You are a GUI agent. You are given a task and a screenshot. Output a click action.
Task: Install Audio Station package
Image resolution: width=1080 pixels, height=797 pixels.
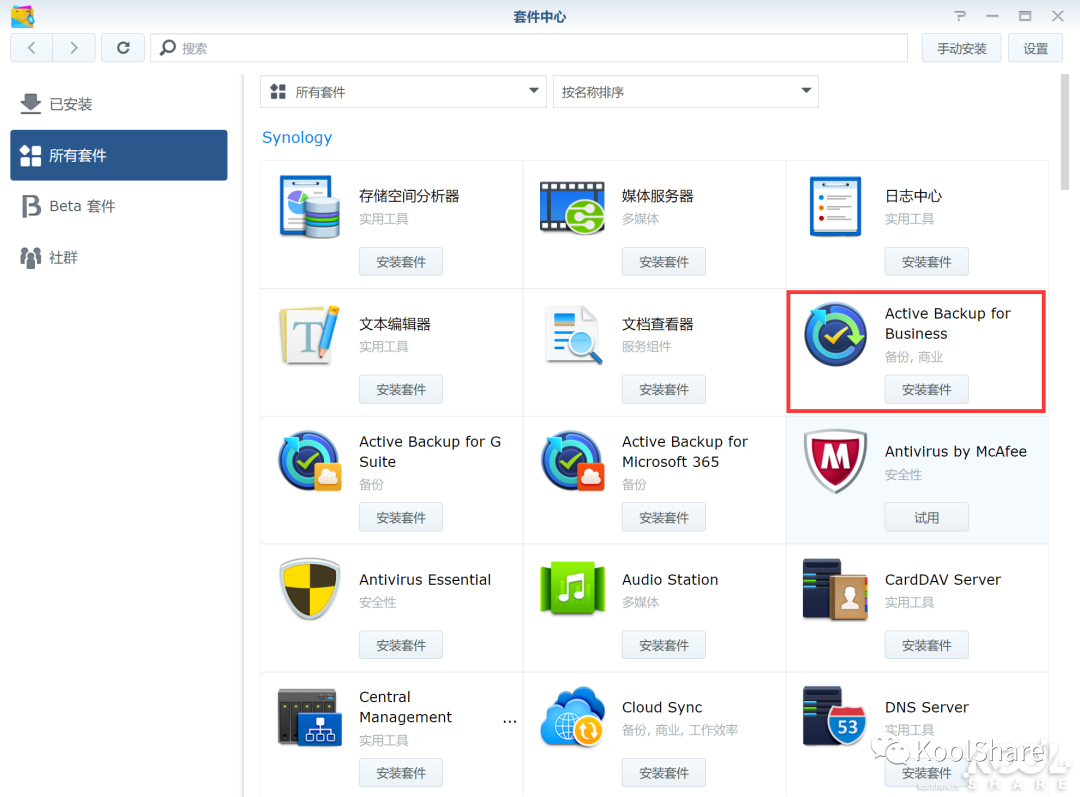664,645
